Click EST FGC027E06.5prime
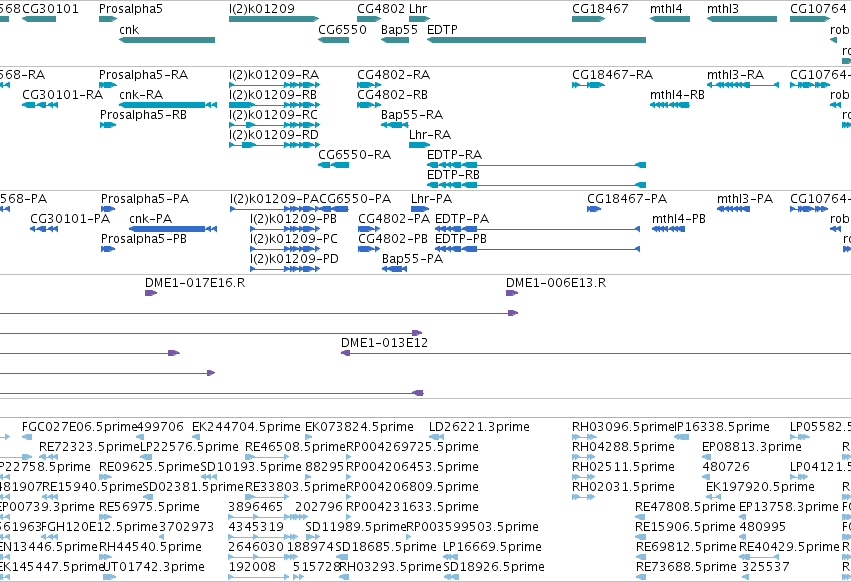This screenshot has height=582, width=851. [79, 427]
